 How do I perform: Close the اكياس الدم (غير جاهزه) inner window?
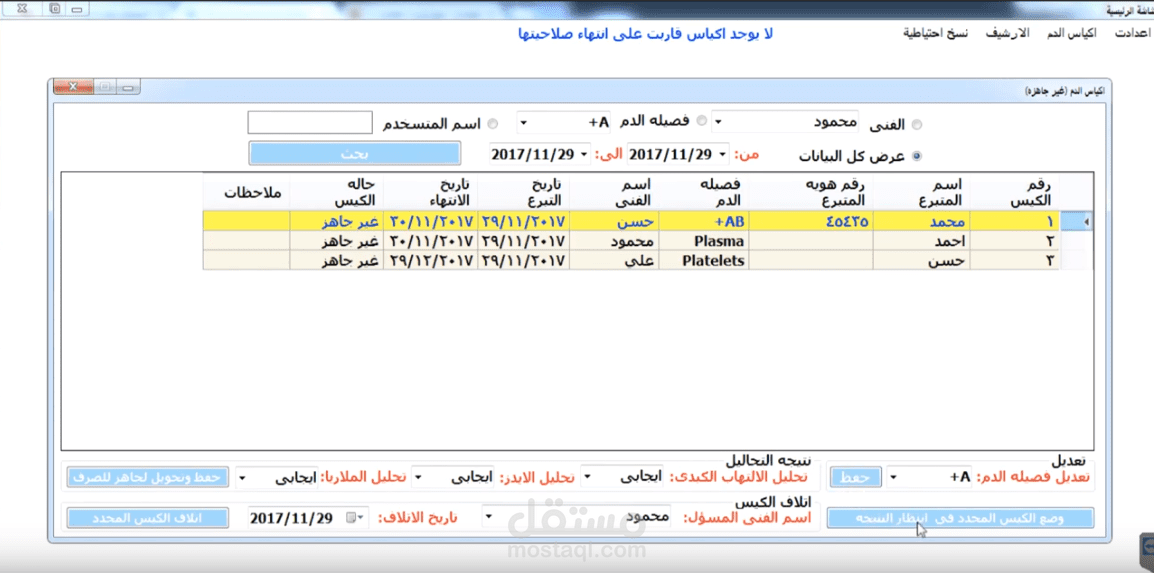(72, 87)
